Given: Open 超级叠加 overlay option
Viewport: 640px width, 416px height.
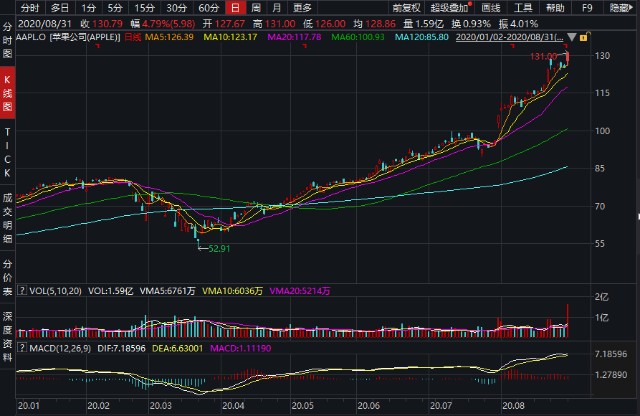Looking at the screenshot, I should click(x=448, y=7).
